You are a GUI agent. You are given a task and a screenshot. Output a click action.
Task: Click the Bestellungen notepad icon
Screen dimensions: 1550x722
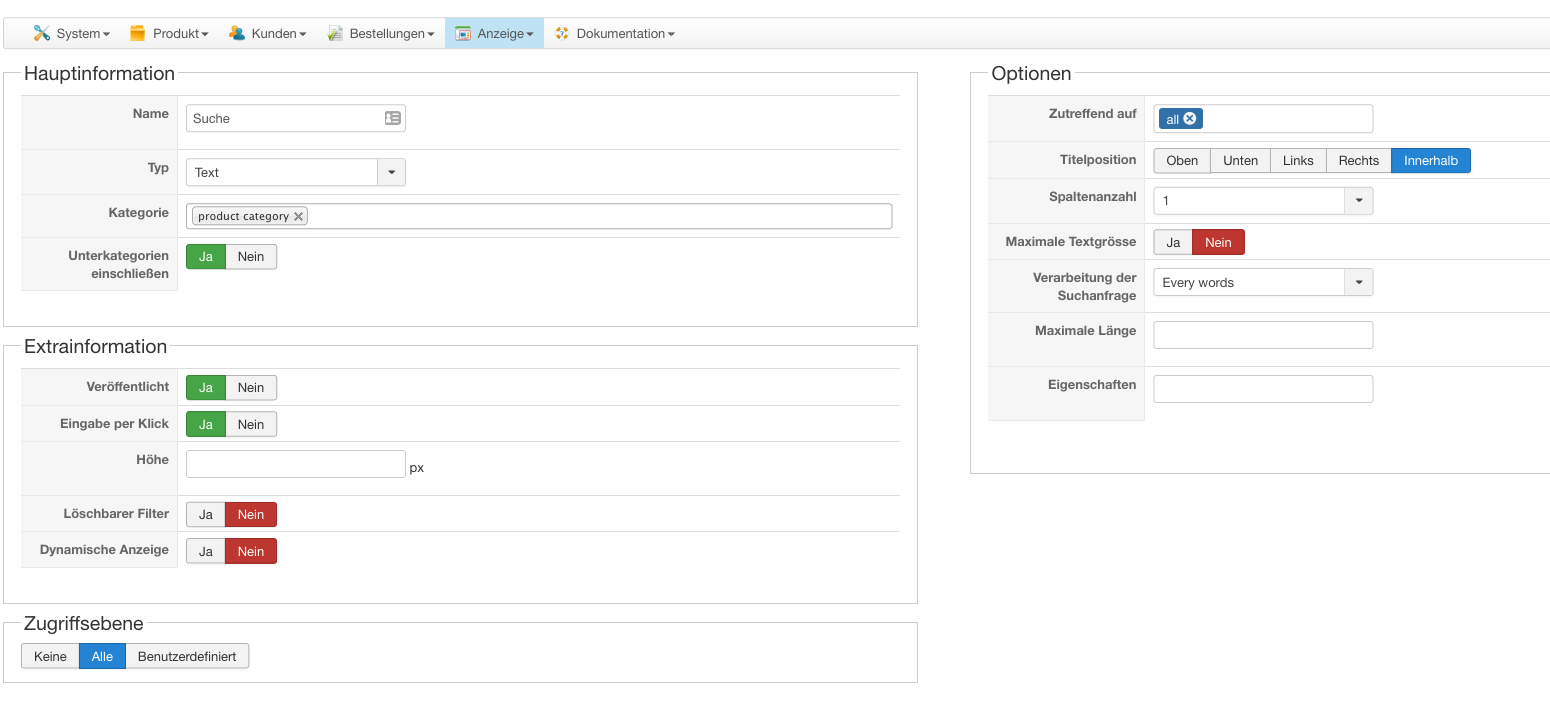(x=335, y=33)
